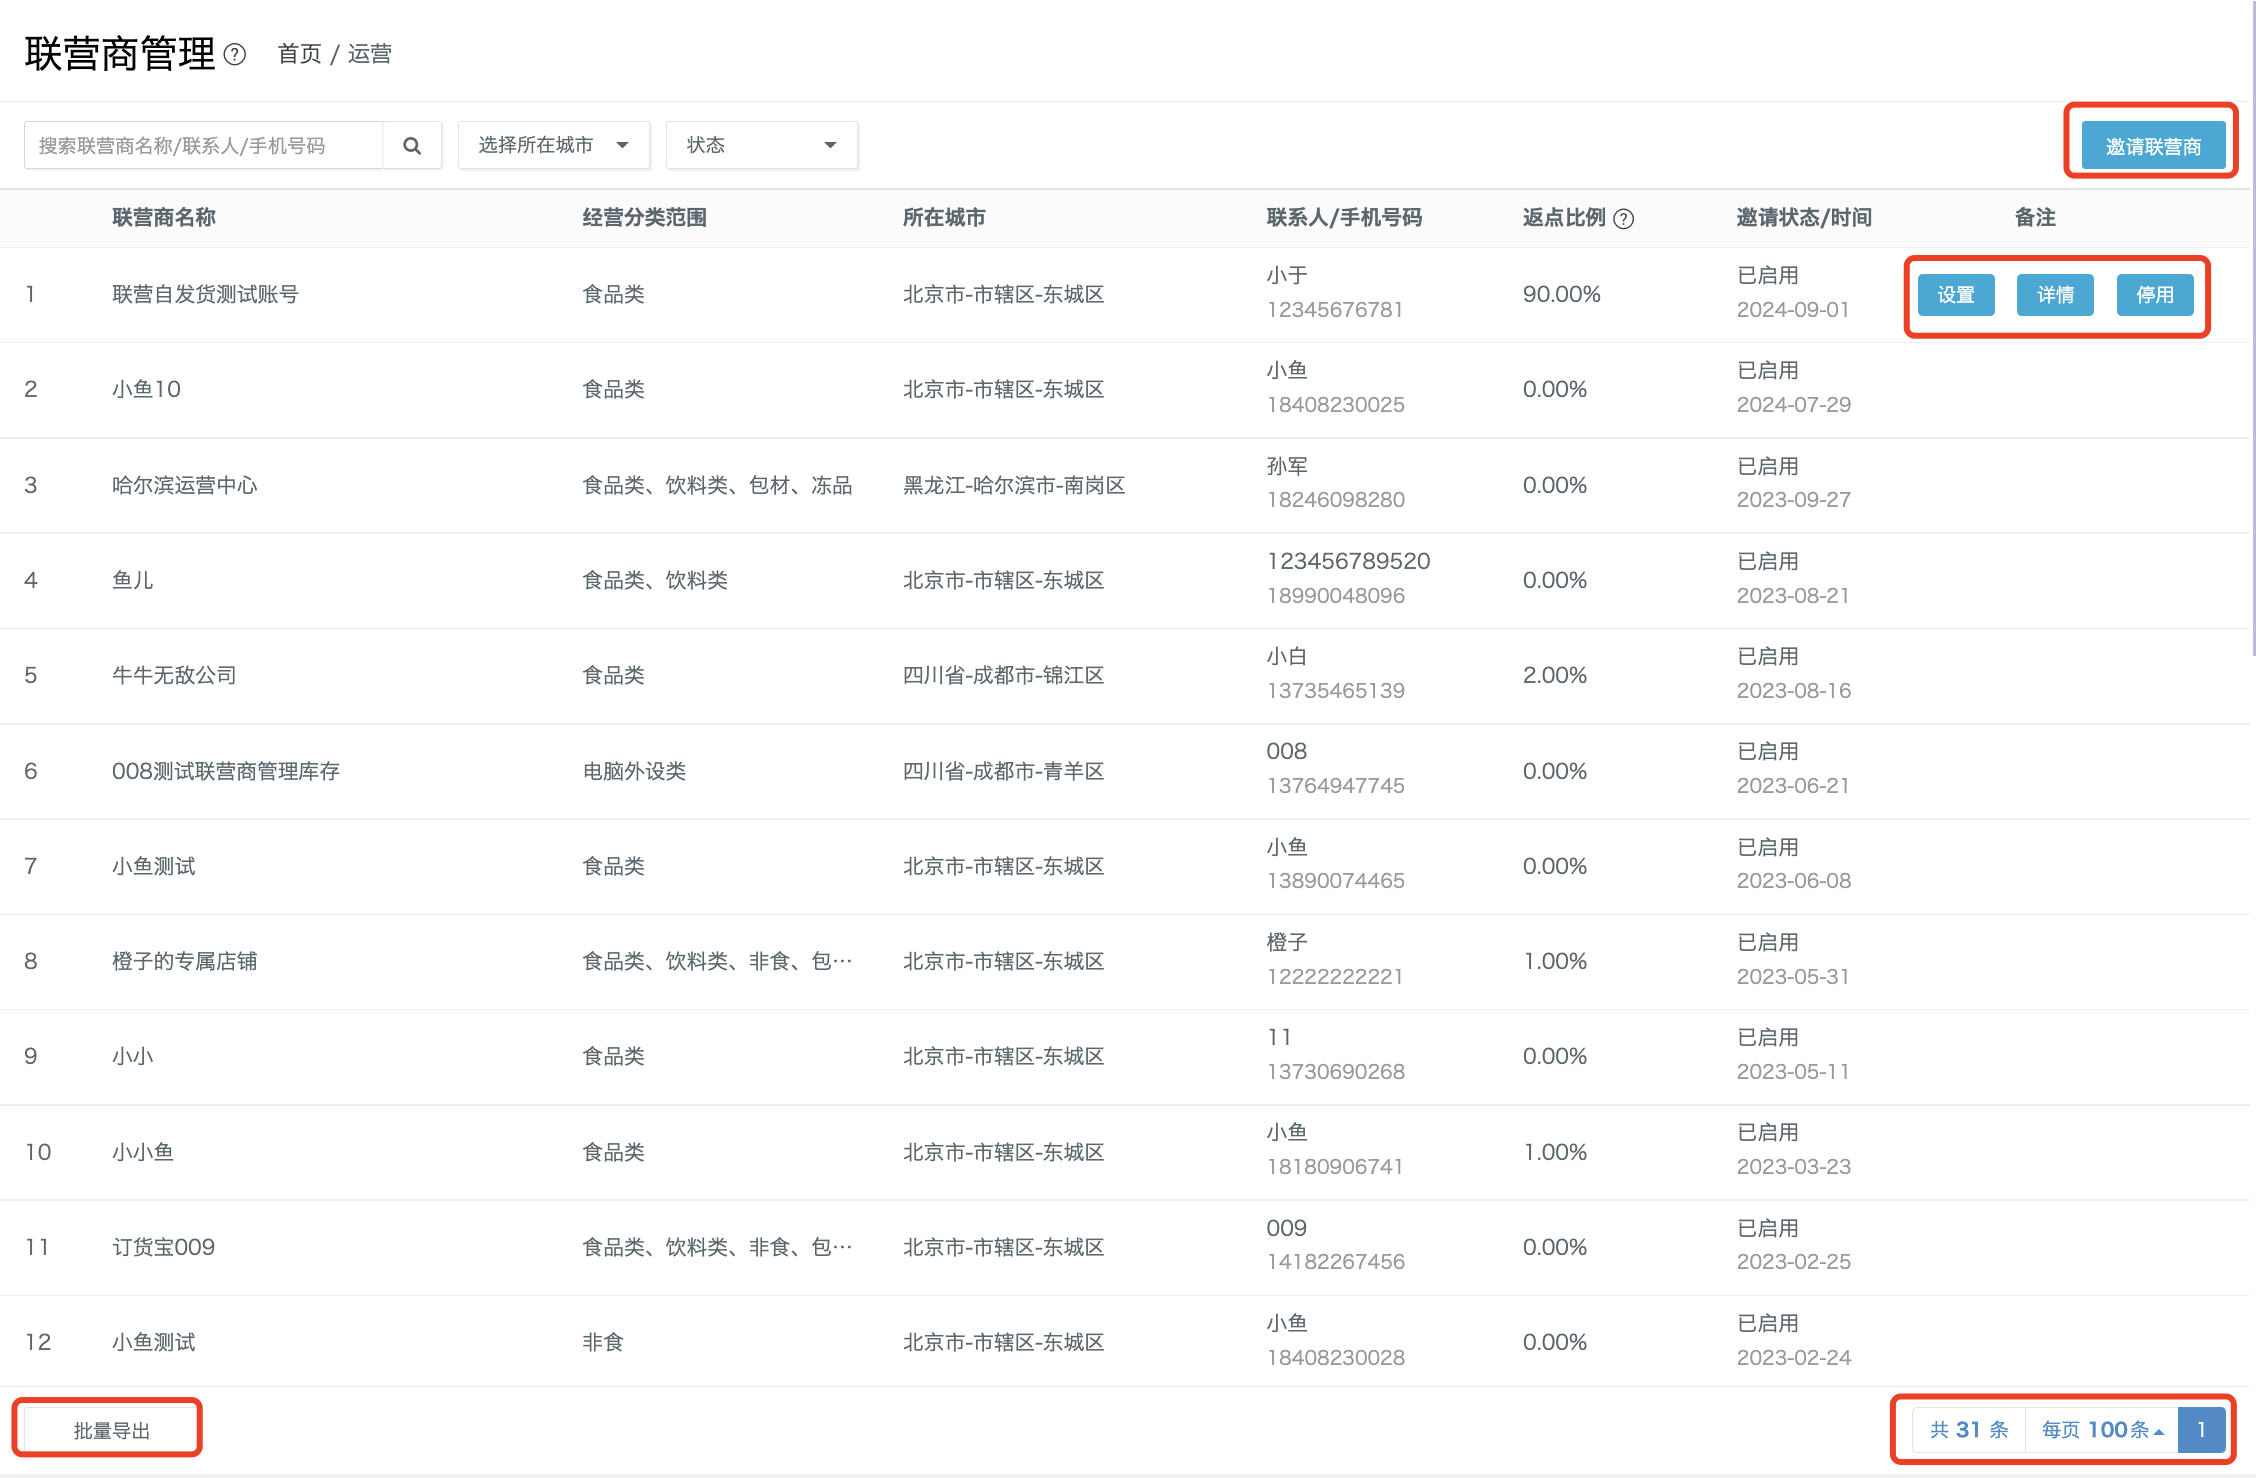Open the 状态 filter dropdown

(762, 146)
